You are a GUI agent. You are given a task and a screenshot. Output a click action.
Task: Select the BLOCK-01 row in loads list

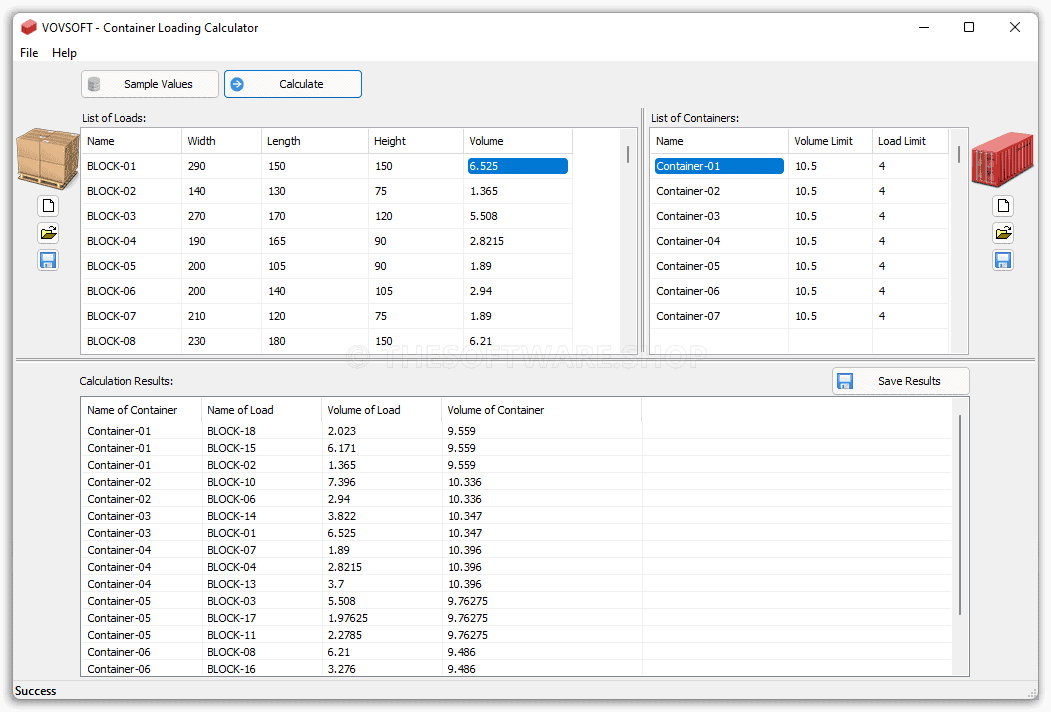click(326, 166)
